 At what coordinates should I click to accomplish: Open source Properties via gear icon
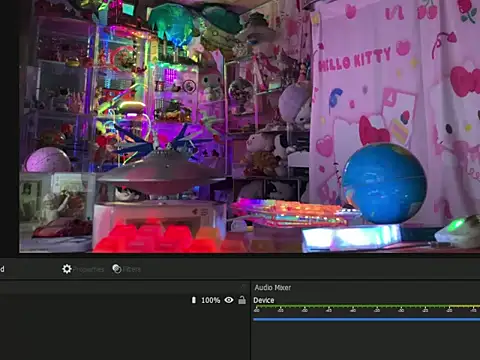(67, 269)
